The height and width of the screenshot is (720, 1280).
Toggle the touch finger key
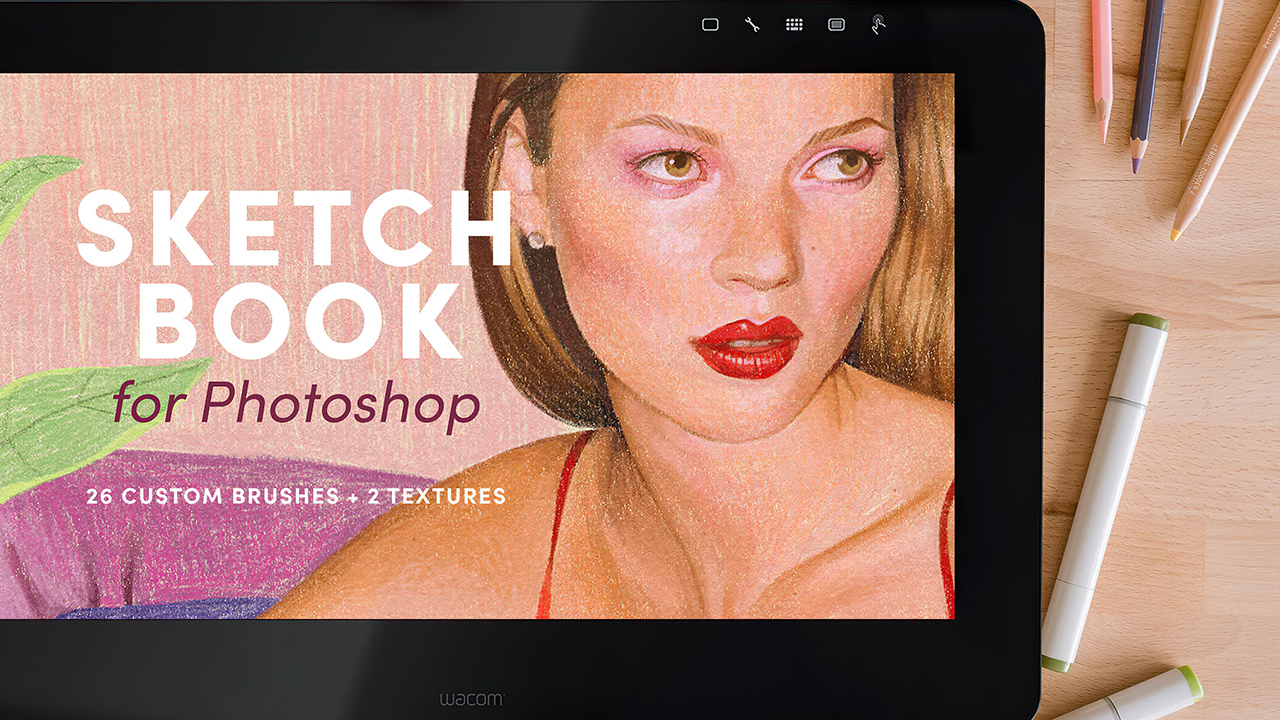878,25
